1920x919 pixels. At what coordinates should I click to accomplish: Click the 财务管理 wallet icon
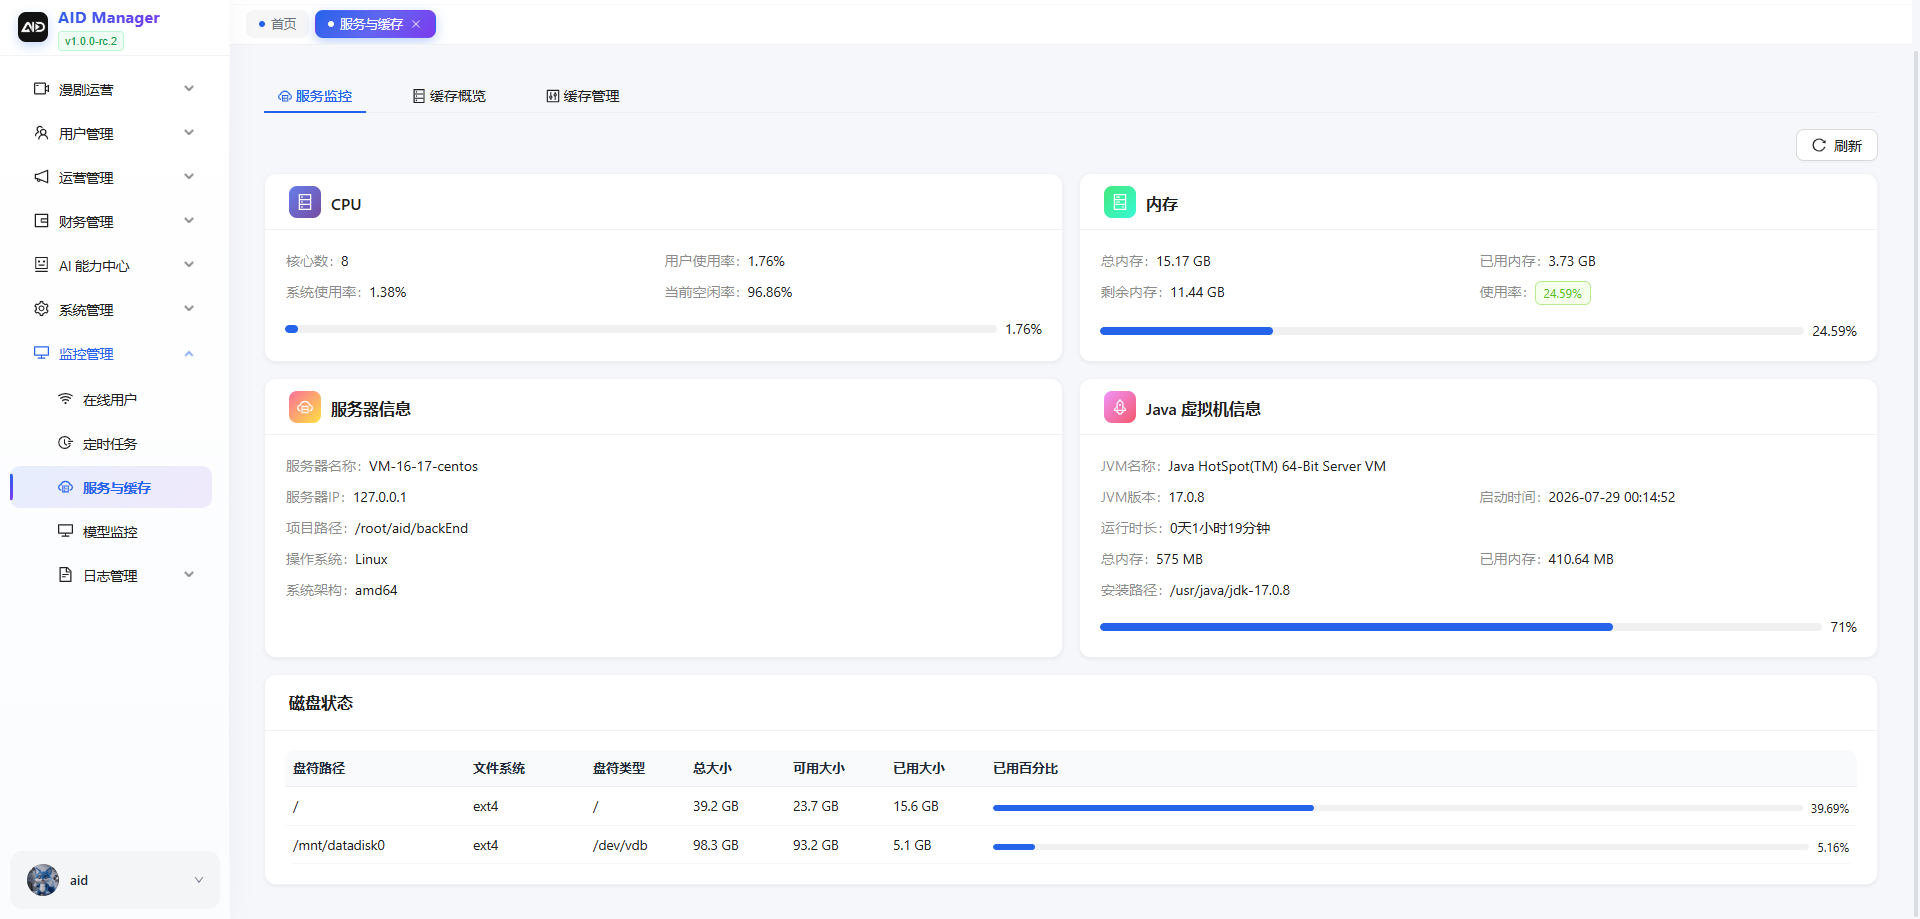tap(41, 221)
